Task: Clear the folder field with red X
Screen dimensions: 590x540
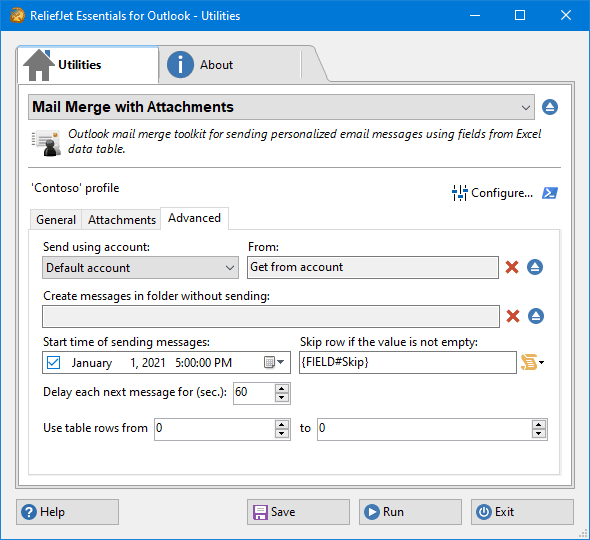Action: tap(513, 316)
